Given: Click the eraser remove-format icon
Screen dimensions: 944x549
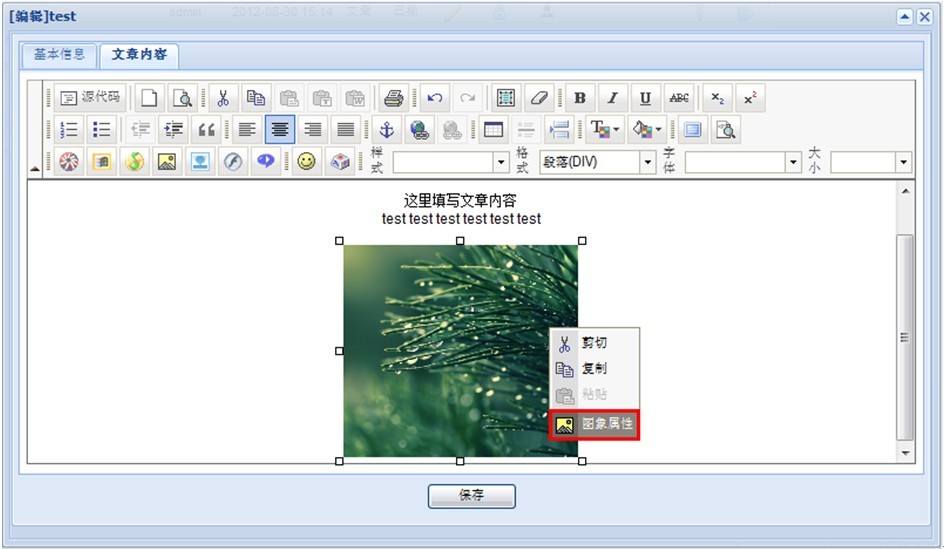Looking at the screenshot, I should pyautogui.click(x=539, y=98).
